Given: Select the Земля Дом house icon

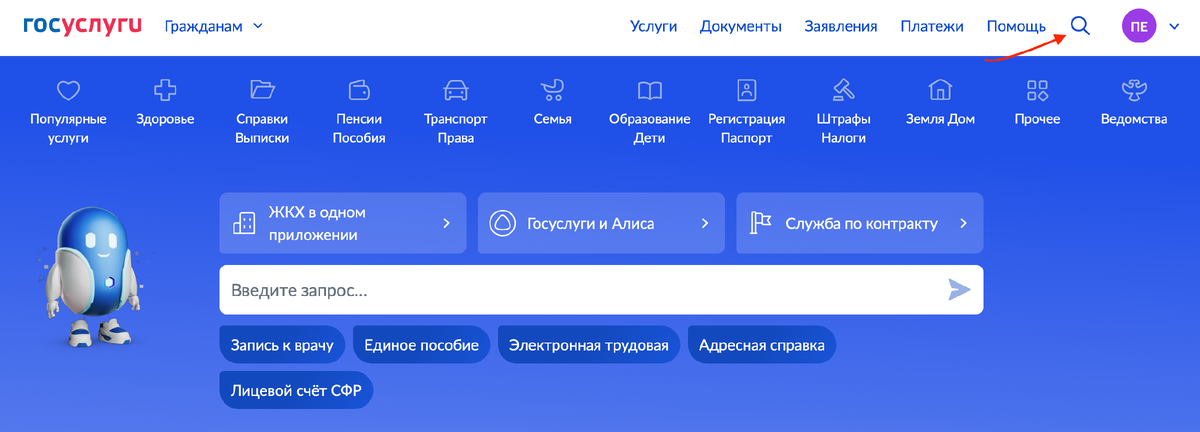Looking at the screenshot, I should pyautogui.click(x=940, y=91).
